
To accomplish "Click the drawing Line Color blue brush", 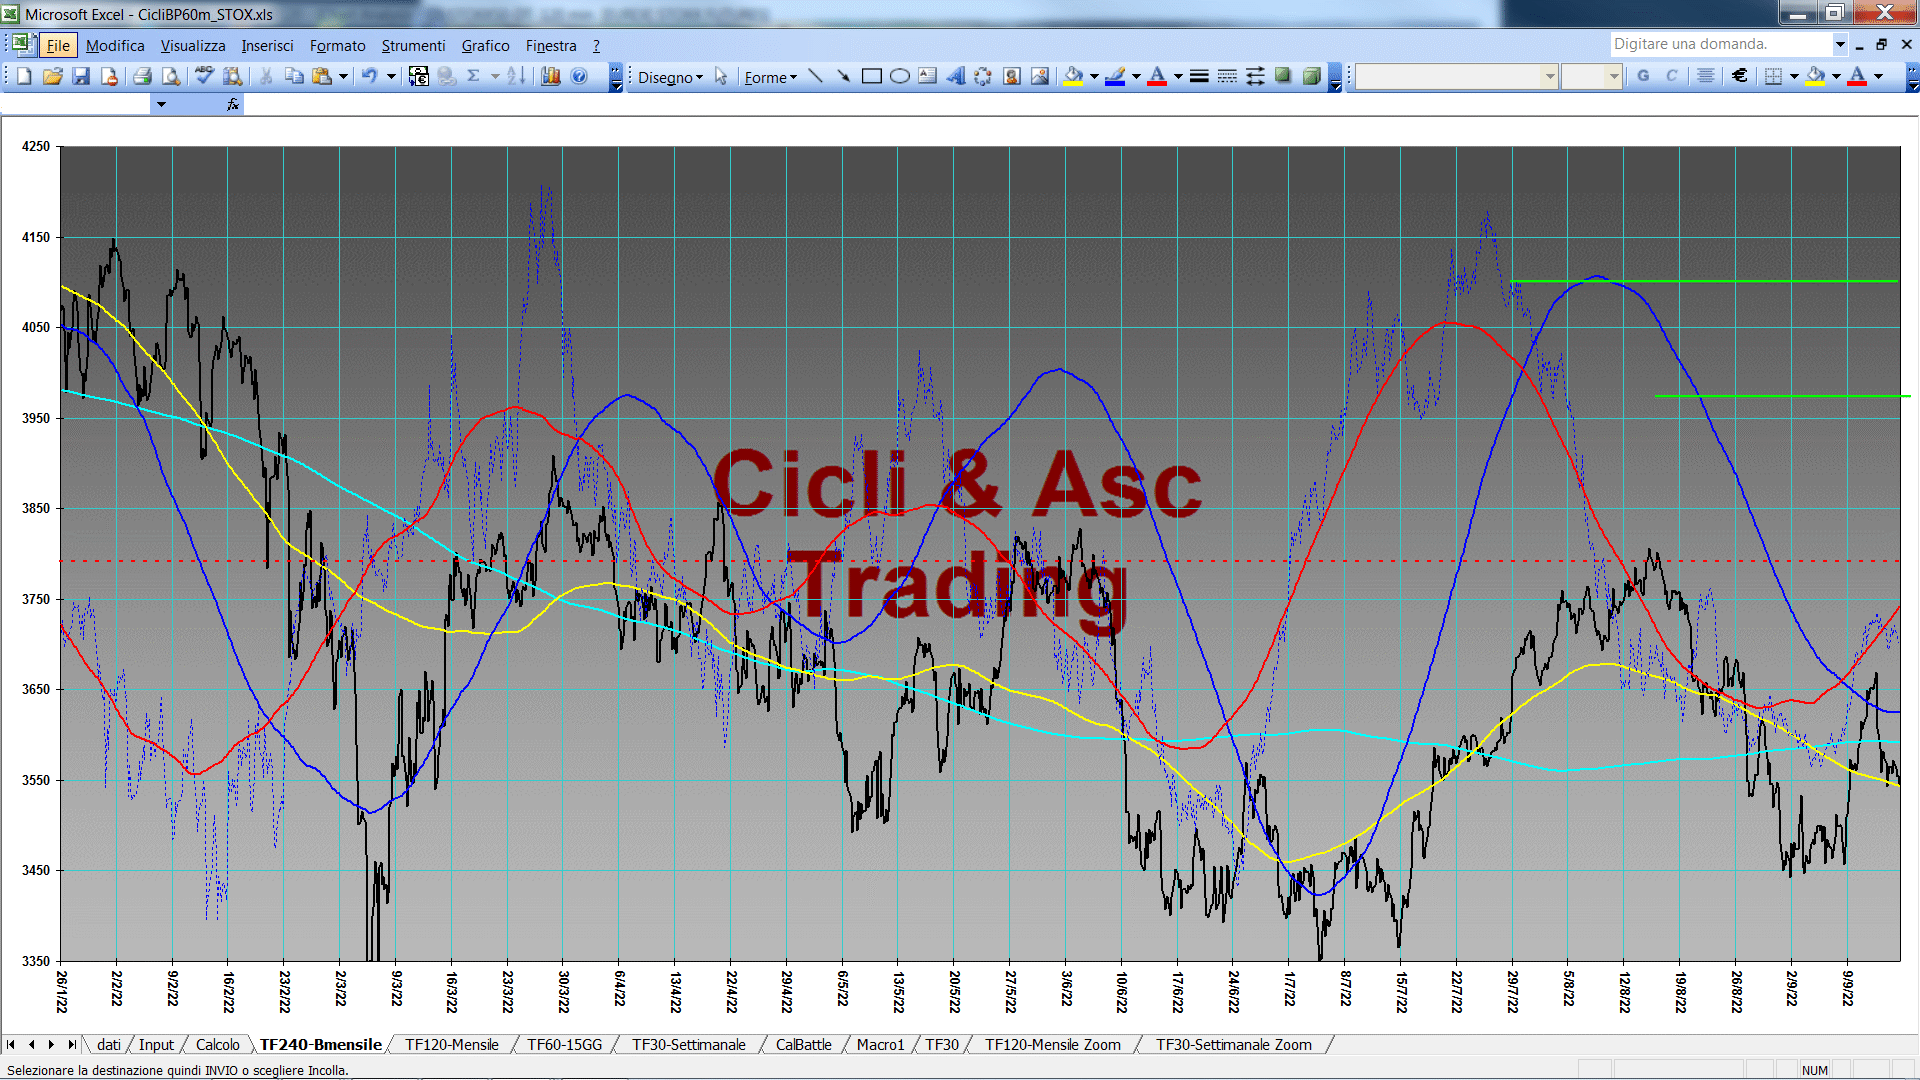I will [1116, 76].
